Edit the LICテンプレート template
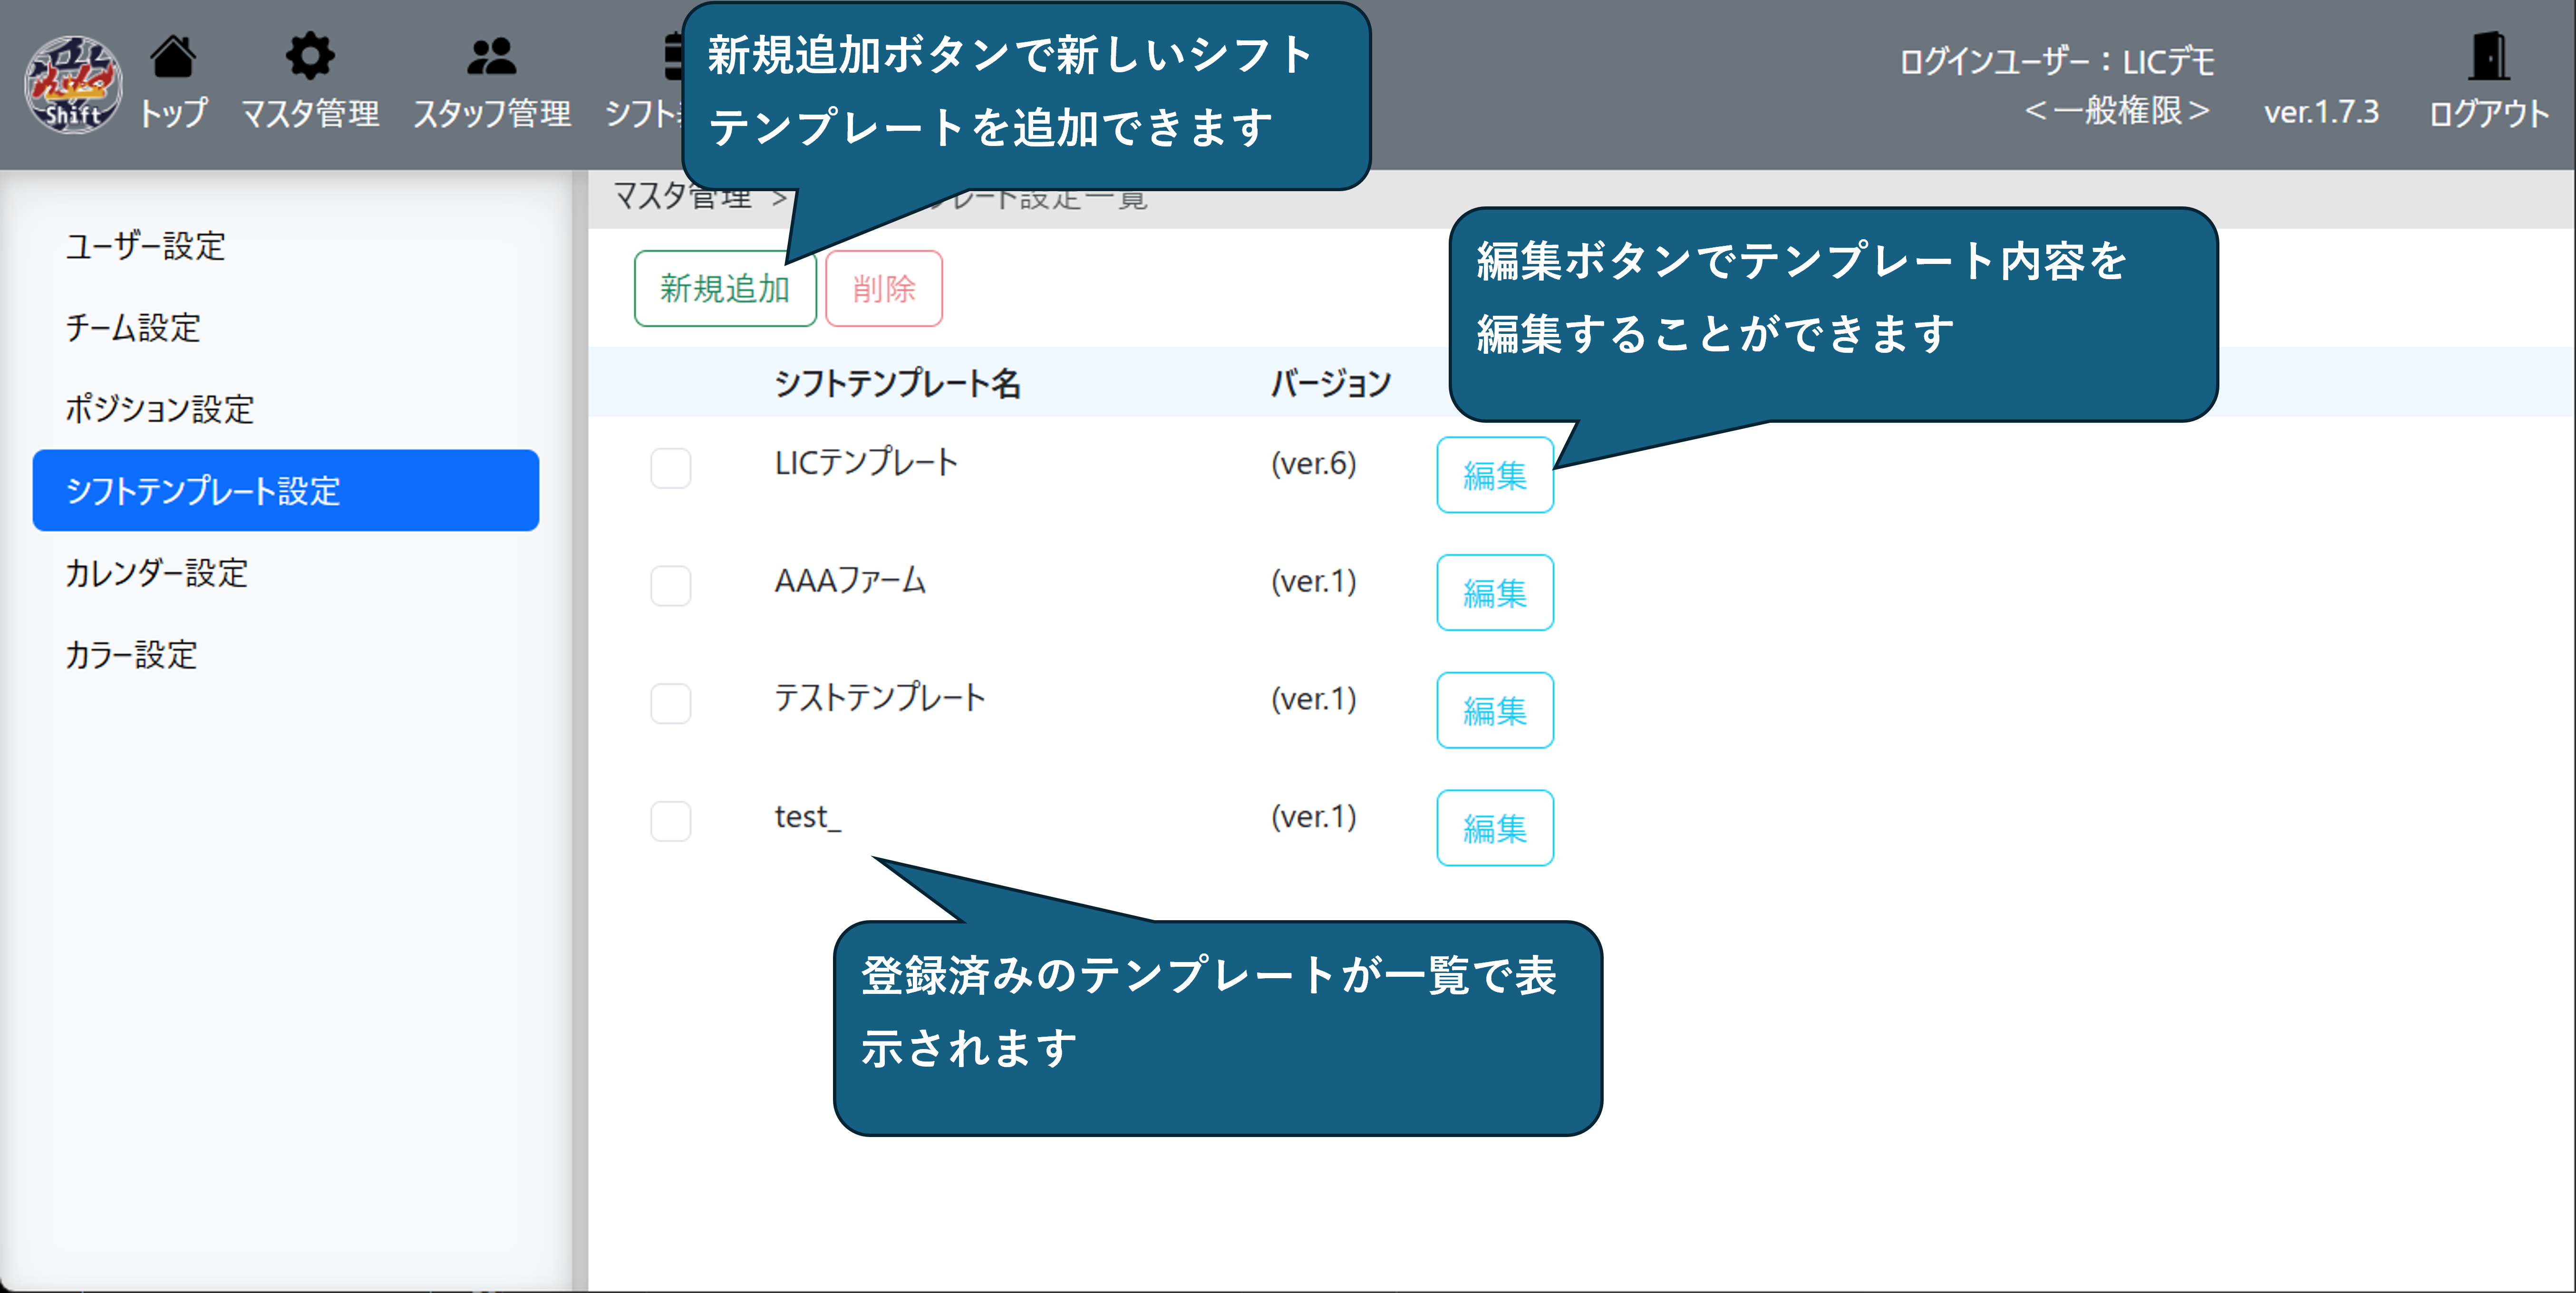The height and width of the screenshot is (1293, 2576). click(x=1494, y=475)
